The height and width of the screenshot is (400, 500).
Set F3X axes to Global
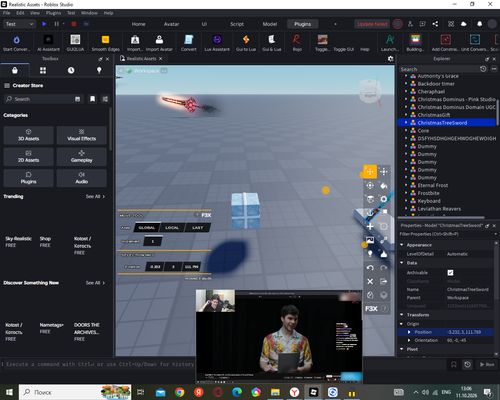[x=147, y=228]
